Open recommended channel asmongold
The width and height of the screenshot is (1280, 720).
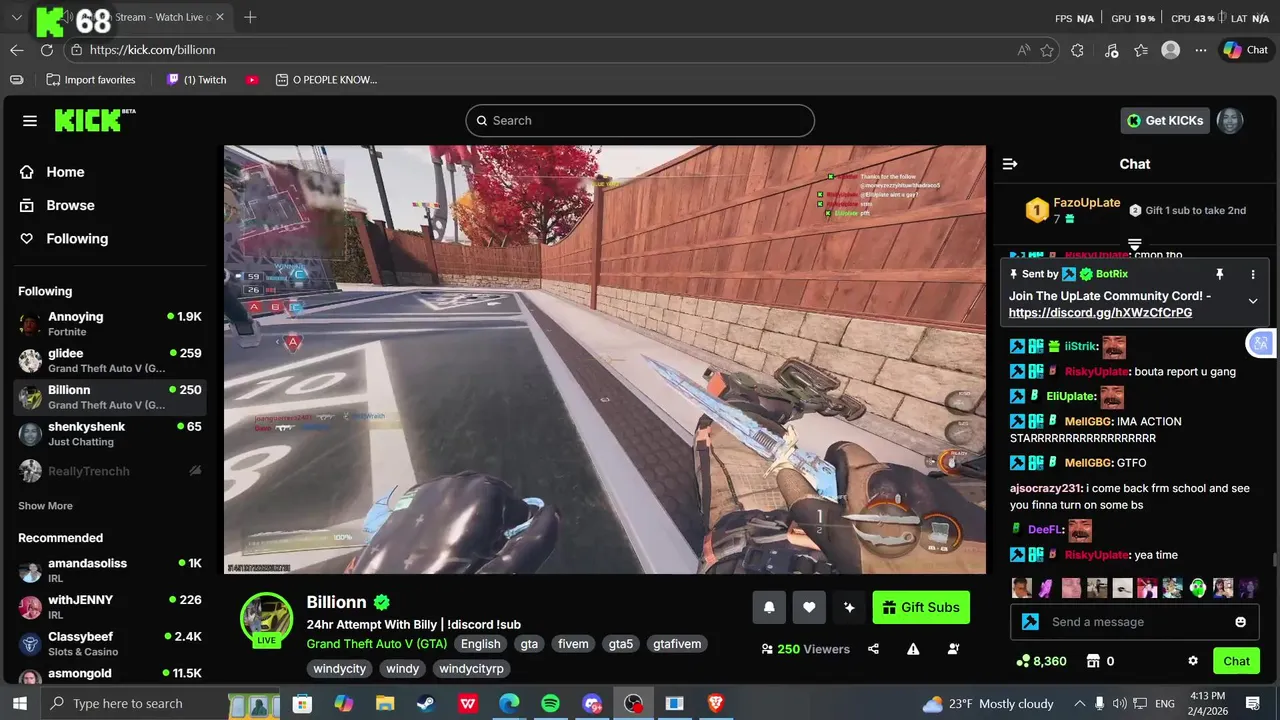110,675
